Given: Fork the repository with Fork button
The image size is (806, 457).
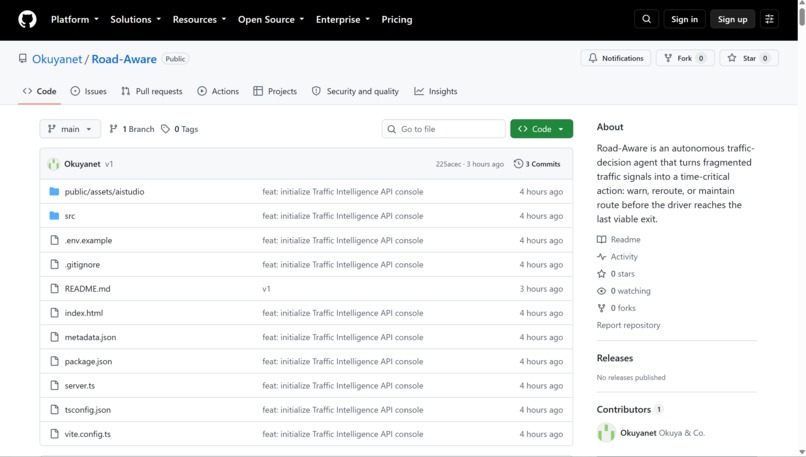Looking at the screenshot, I should pyautogui.click(x=685, y=58).
